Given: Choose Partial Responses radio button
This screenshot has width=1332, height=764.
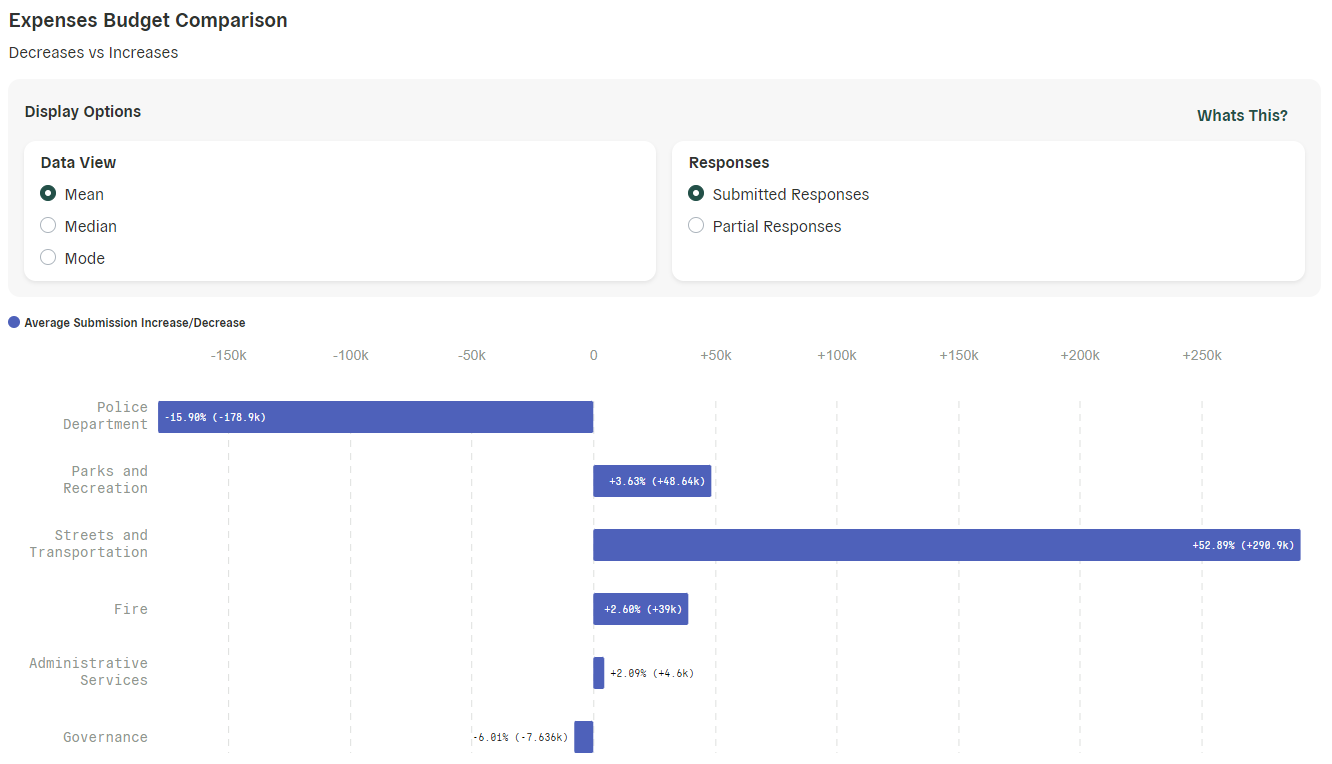Looking at the screenshot, I should (x=696, y=226).
